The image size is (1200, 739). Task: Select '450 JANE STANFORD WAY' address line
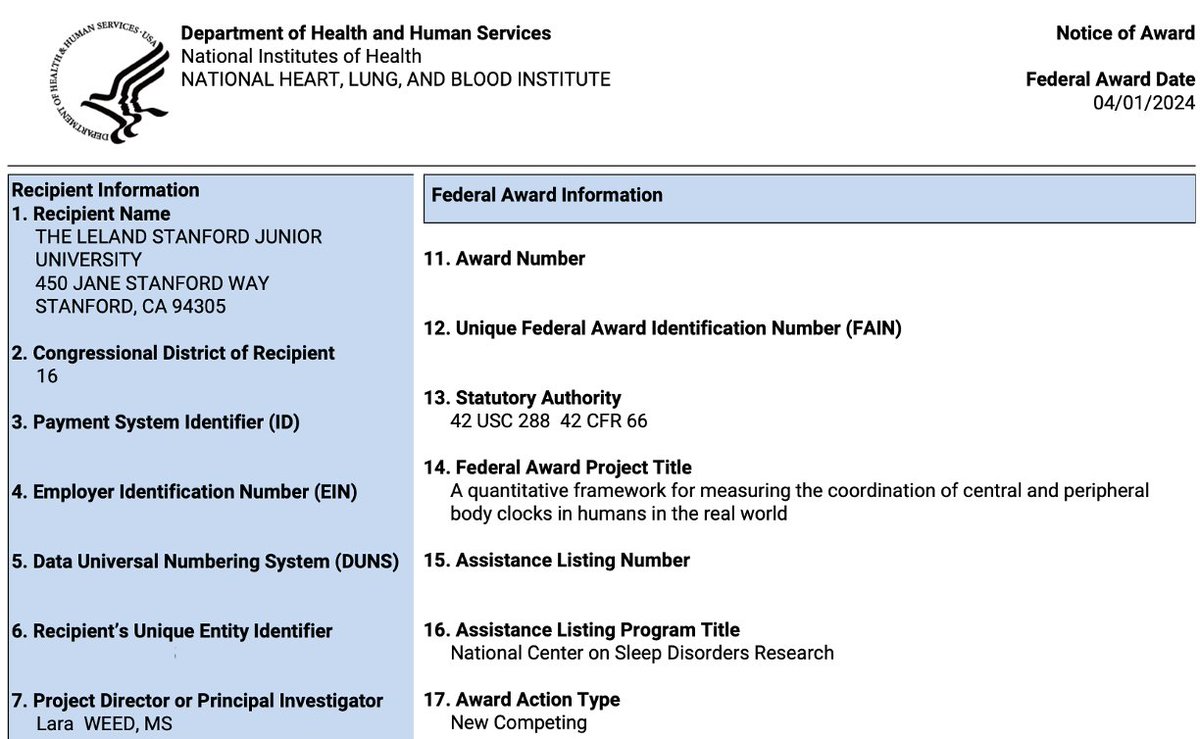(152, 283)
